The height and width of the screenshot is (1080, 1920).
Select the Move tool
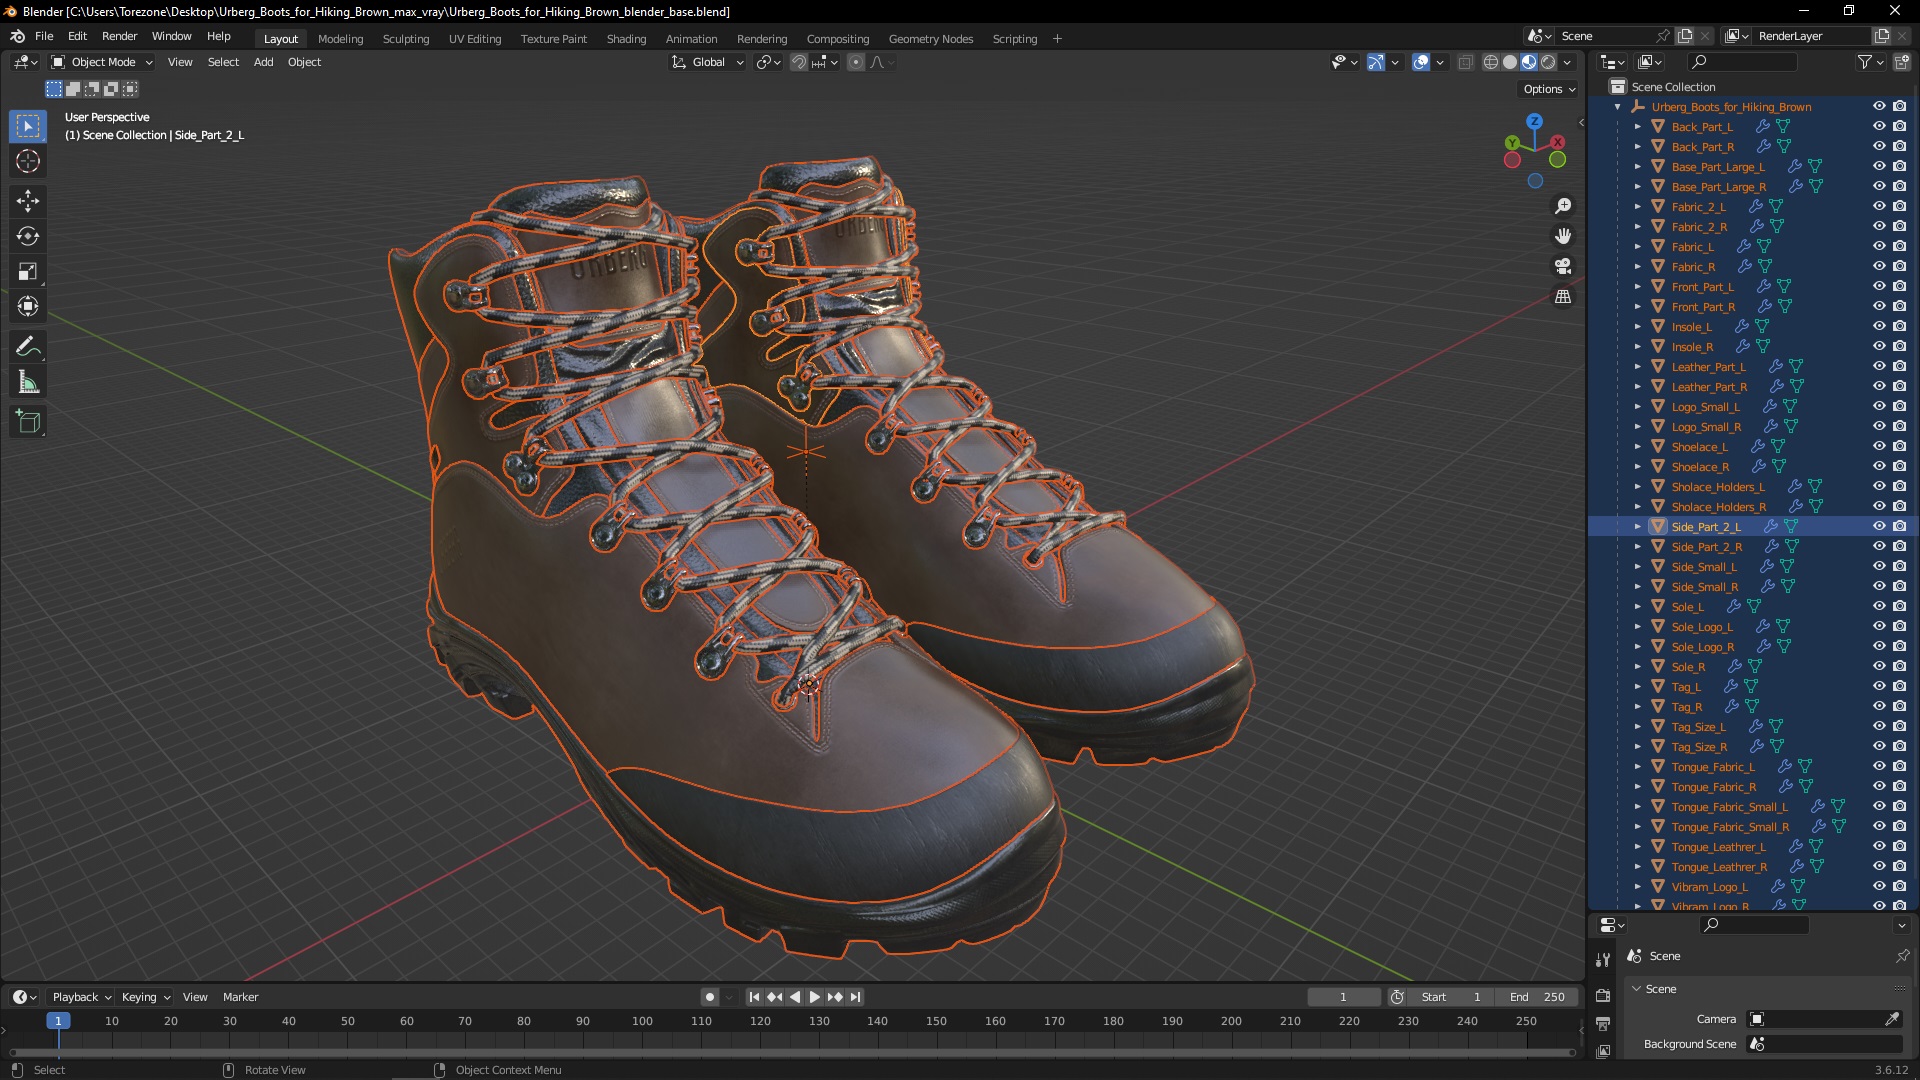(28, 201)
